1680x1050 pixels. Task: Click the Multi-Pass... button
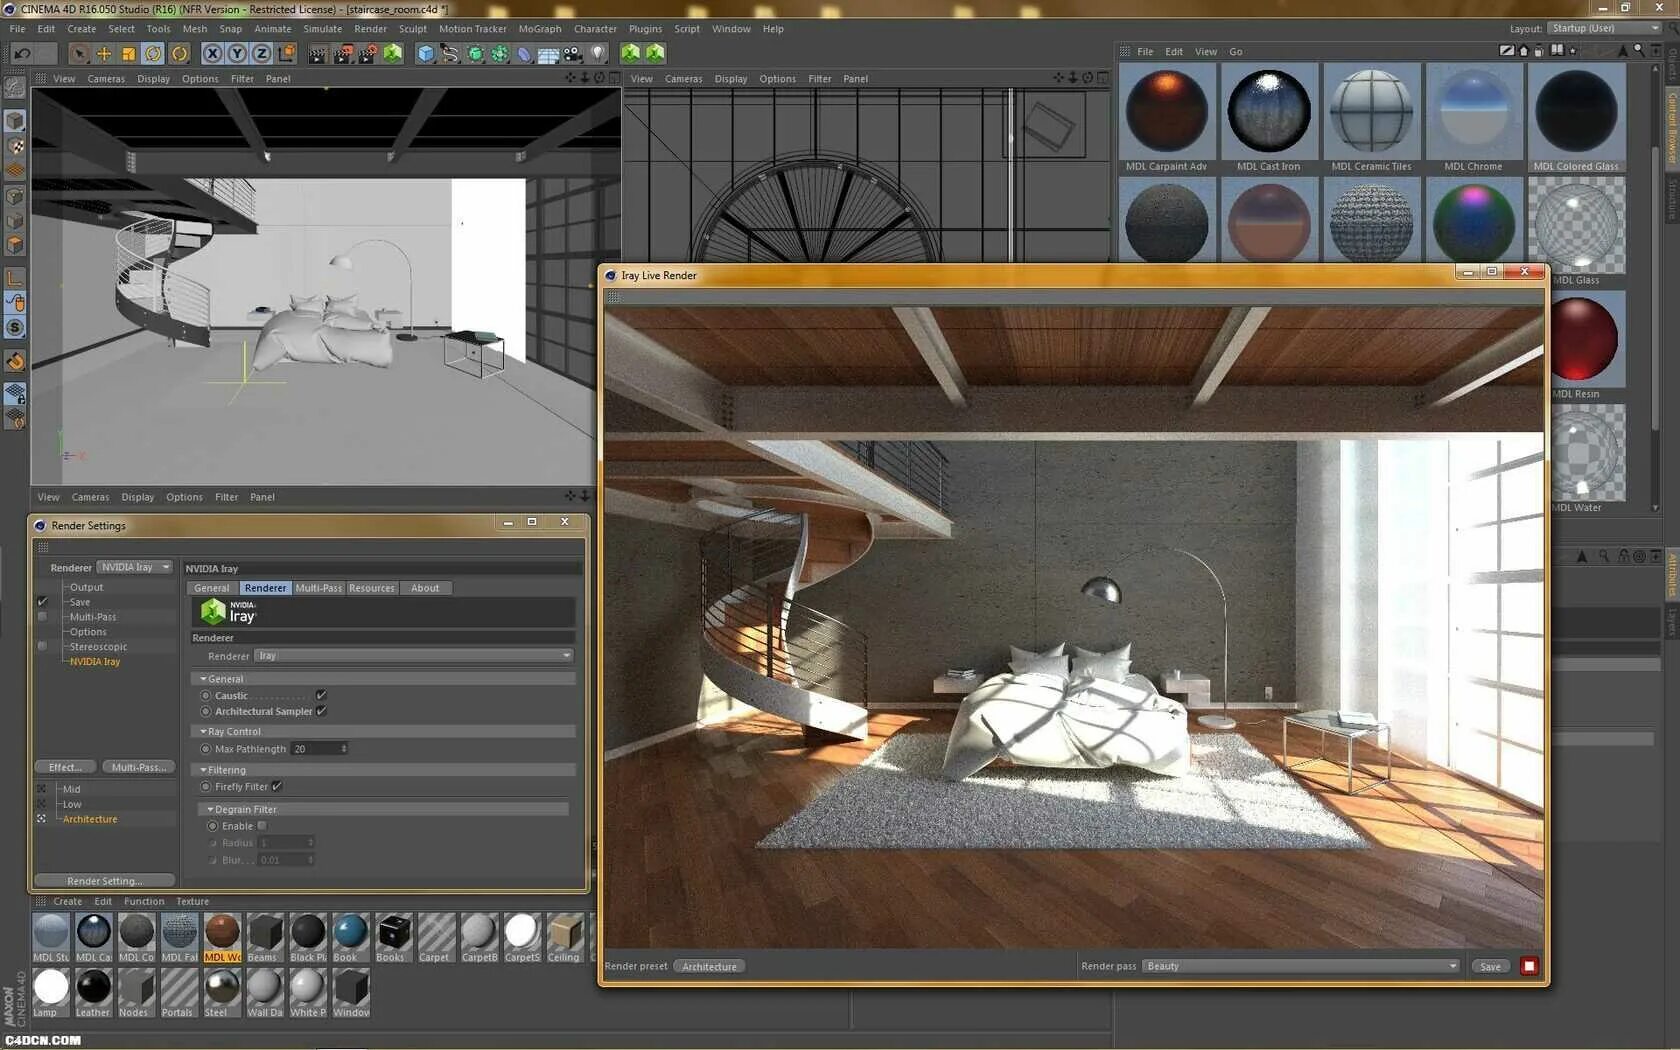click(x=138, y=768)
